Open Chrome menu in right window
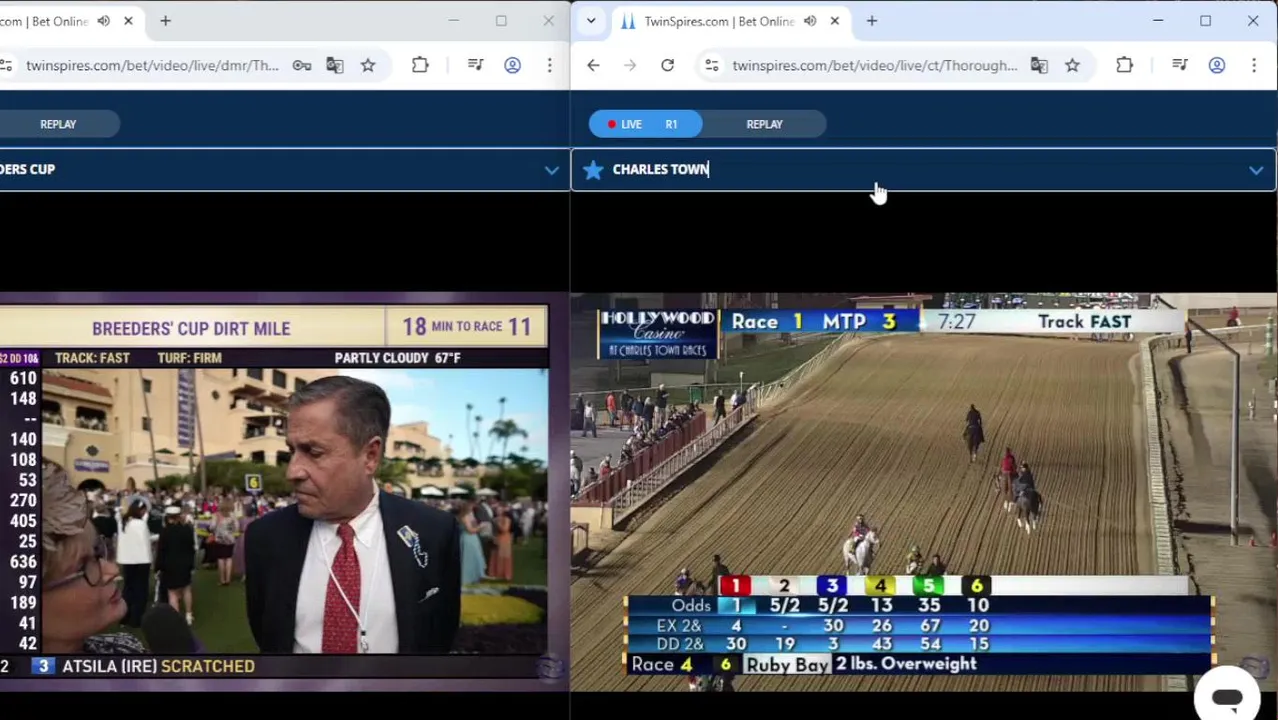1278x720 pixels. [1253, 66]
